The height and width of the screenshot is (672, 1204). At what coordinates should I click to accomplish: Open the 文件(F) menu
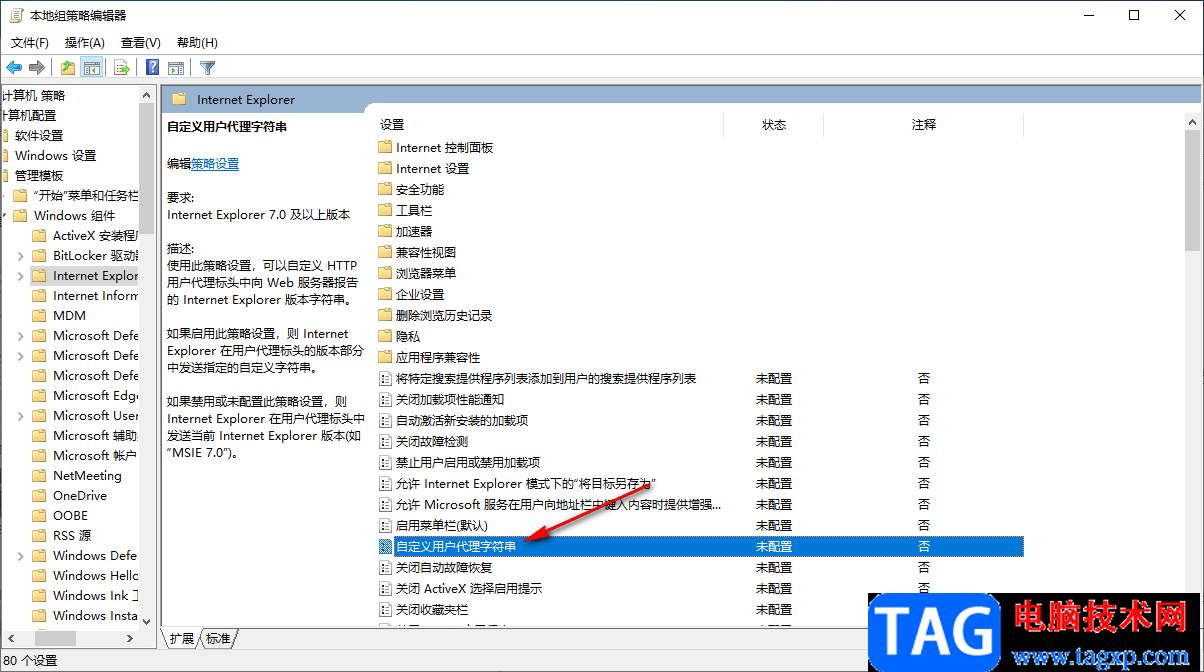30,43
